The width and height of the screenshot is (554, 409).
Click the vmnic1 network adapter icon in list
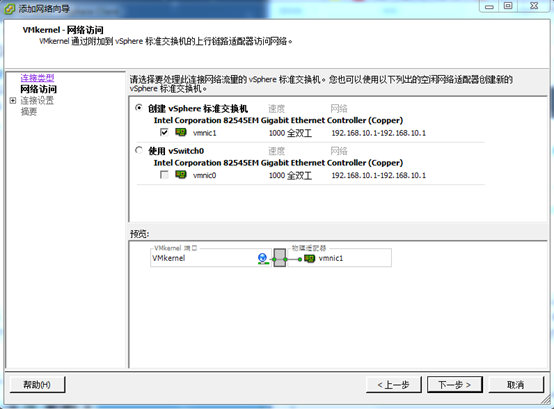[x=181, y=132]
